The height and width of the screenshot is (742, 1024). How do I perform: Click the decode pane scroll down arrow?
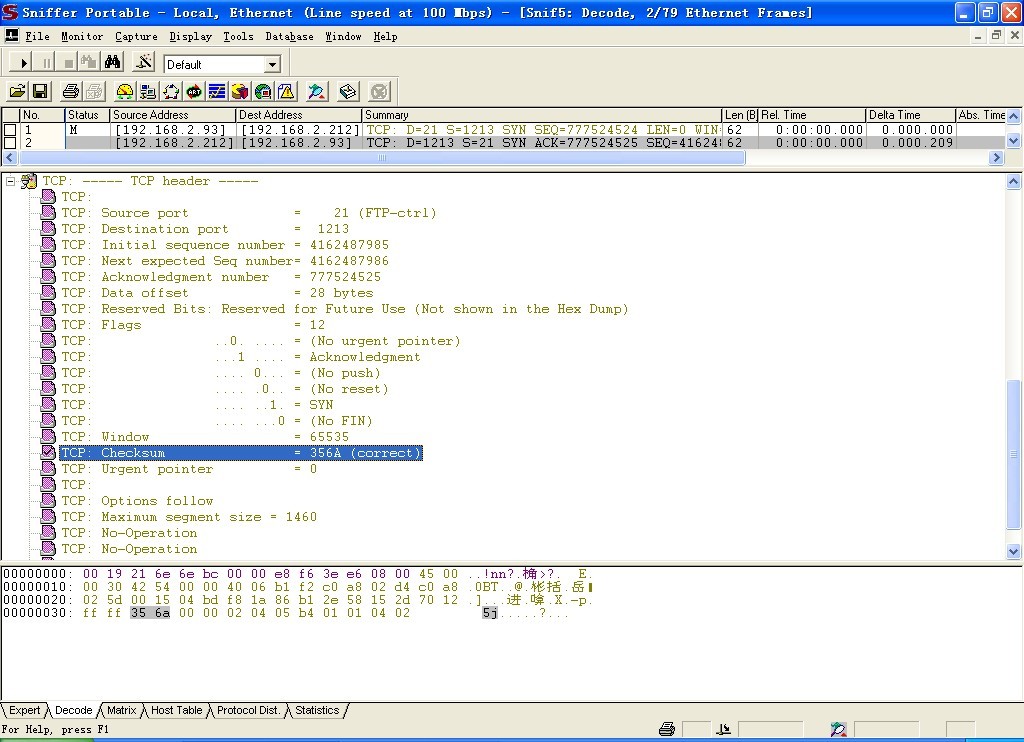[1014, 551]
